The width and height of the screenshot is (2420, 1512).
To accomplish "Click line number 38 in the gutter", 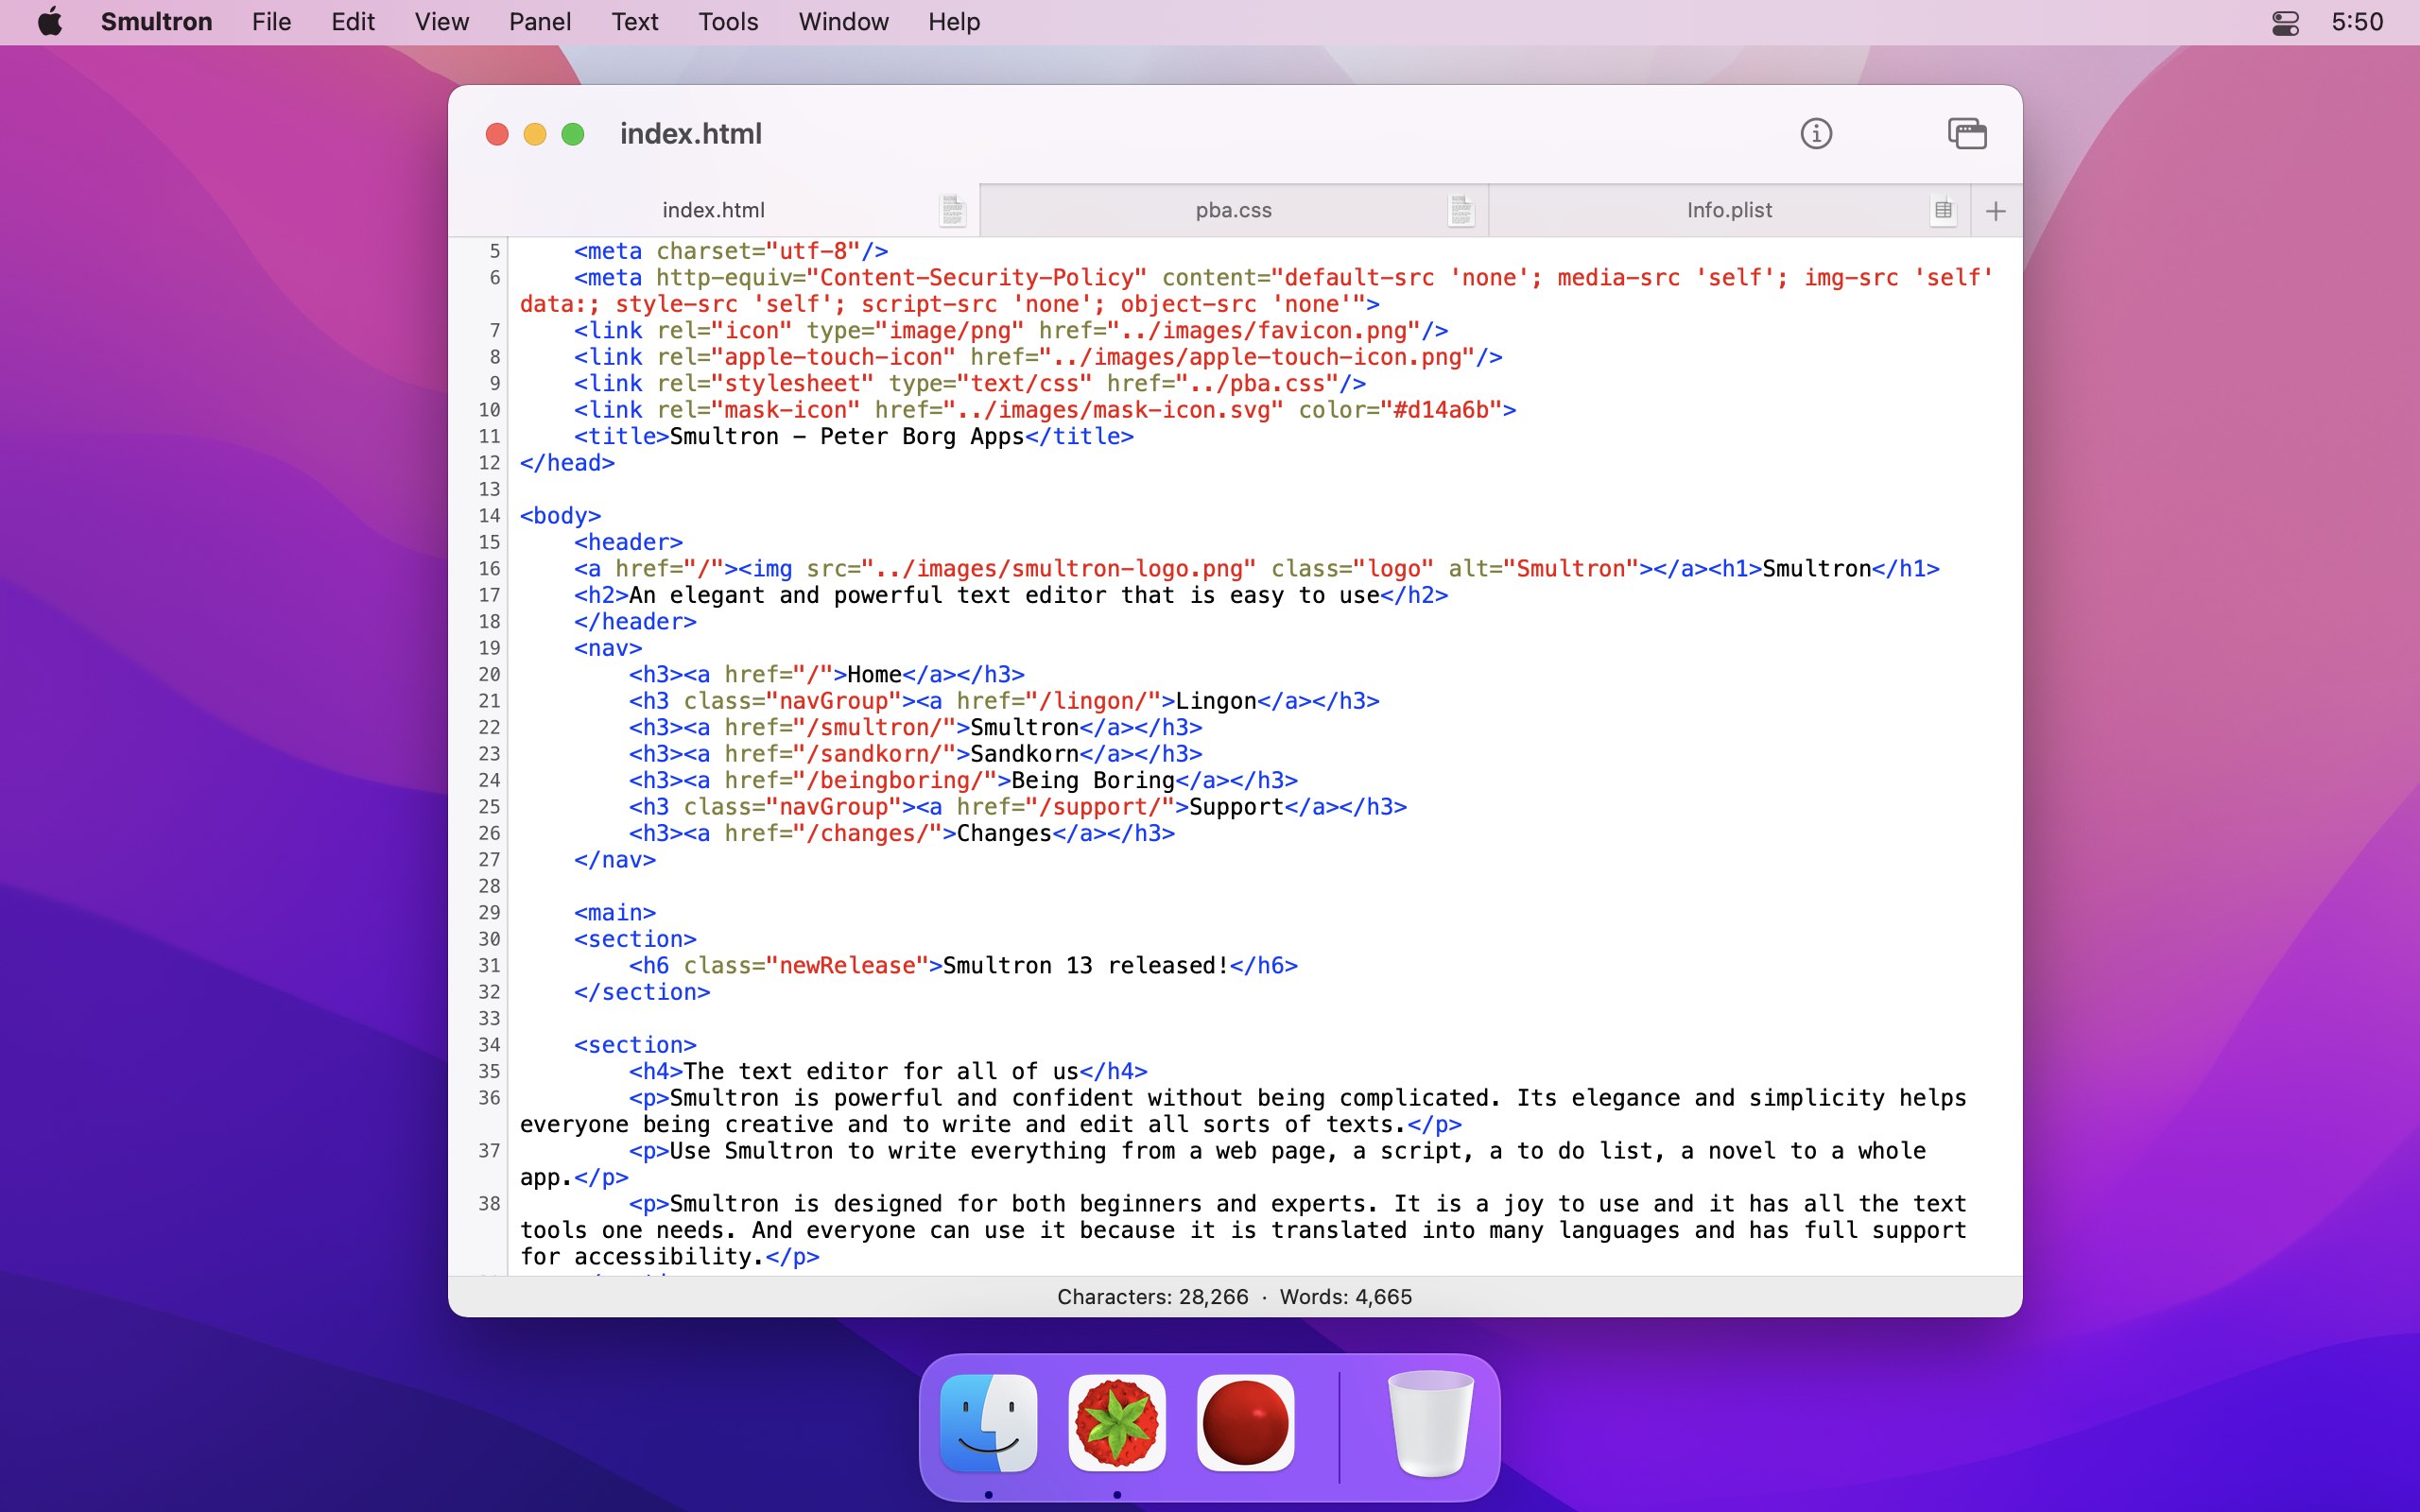I will (x=489, y=1204).
